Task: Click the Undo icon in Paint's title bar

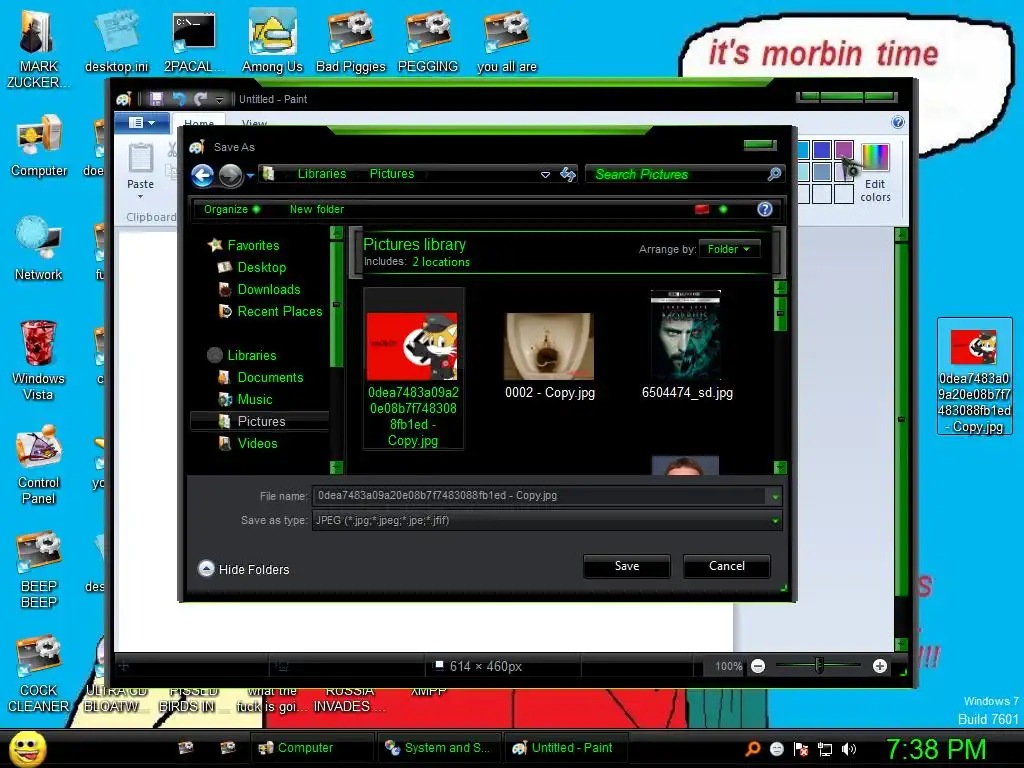Action: (x=179, y=99)
